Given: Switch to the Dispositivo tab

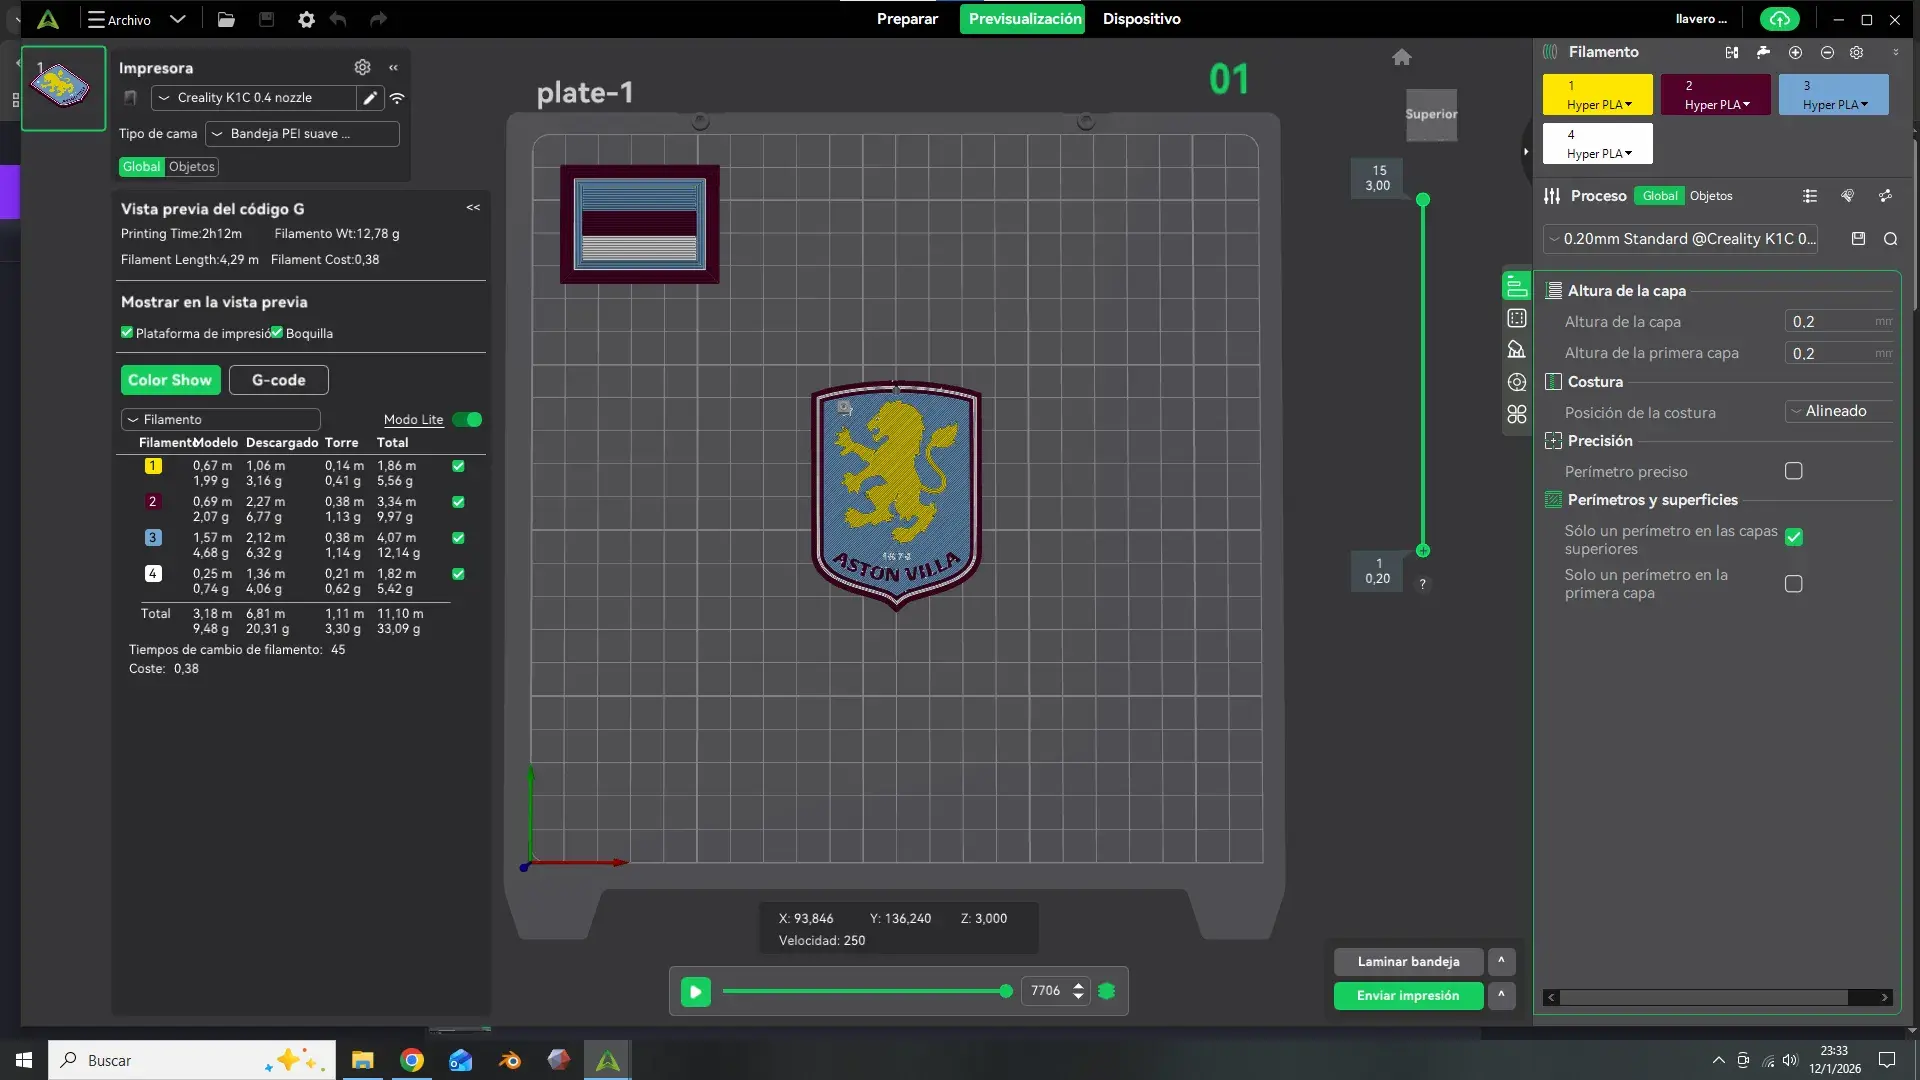Looking at the screenshot, I should 1141,19.
